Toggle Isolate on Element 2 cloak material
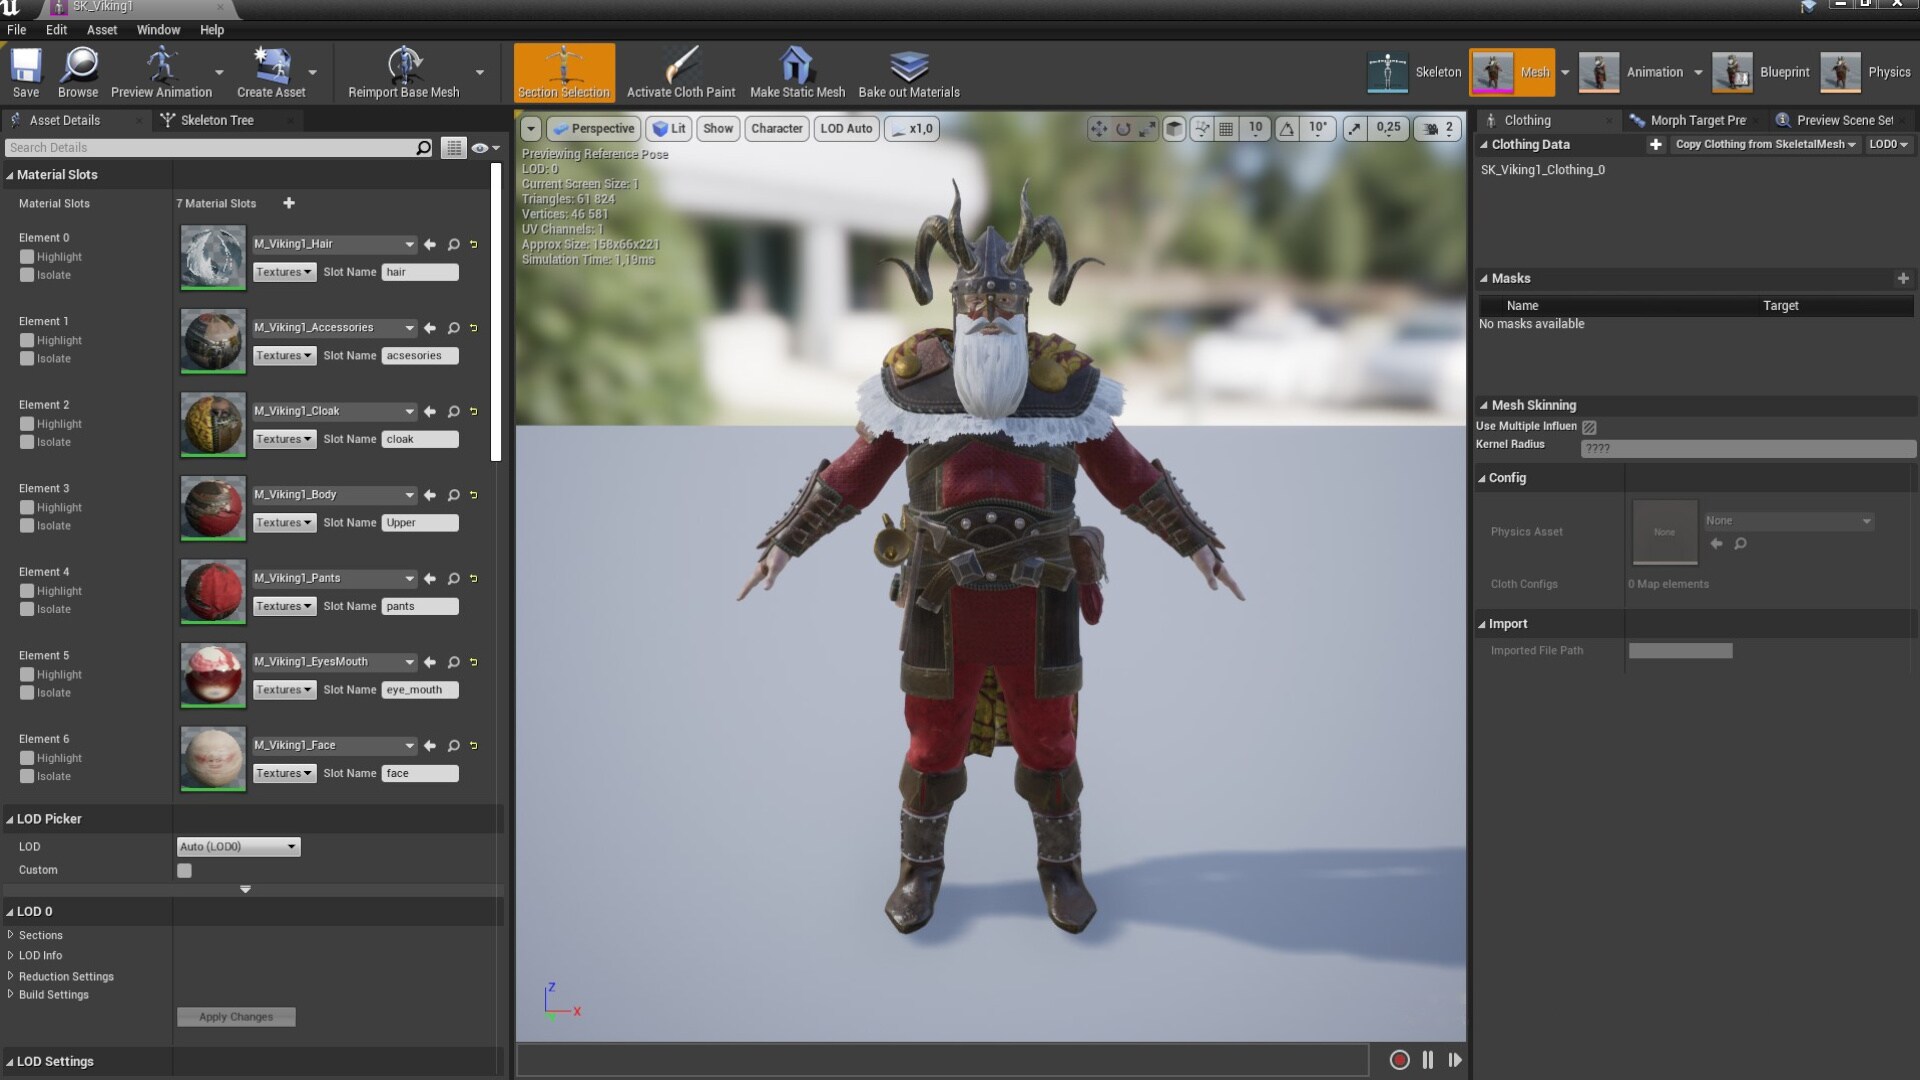This screenshot has width=1920, height=1080. click(x=25, y=441)
